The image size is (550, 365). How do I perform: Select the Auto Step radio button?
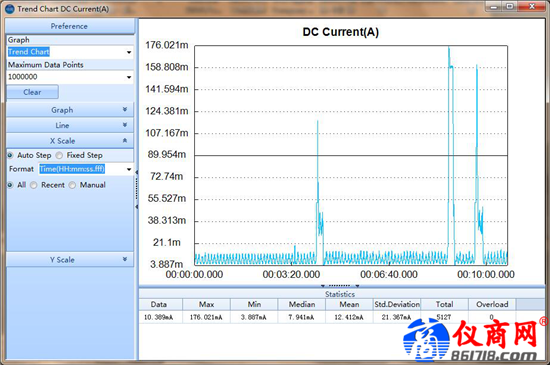click(10, 155)
